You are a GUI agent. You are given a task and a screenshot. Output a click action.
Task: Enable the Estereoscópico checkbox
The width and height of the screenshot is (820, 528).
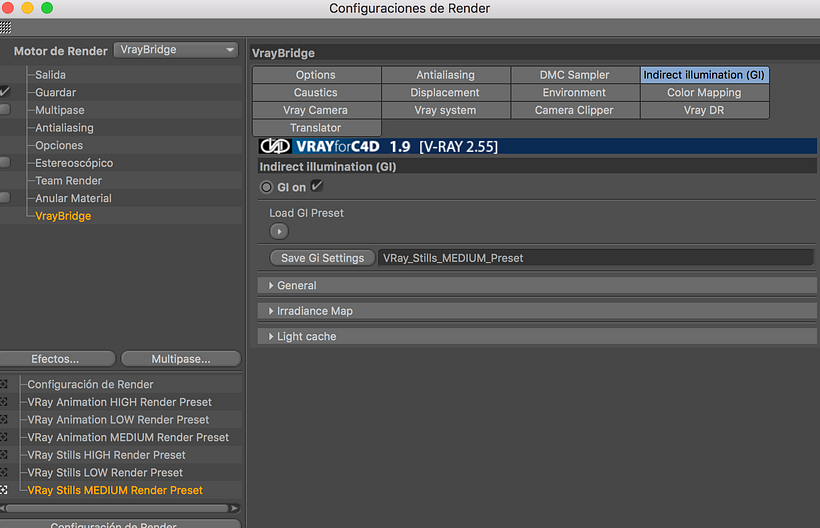point(5,163)
